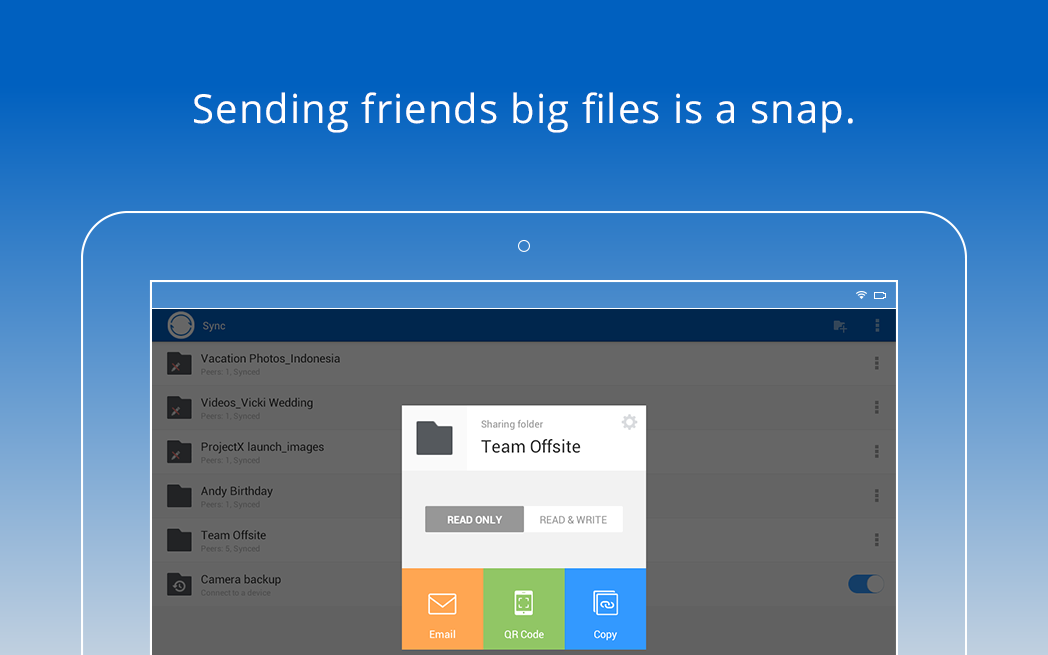
Task: Click the folder thumbnail in the sharing dialog
Action: (434, 438)
